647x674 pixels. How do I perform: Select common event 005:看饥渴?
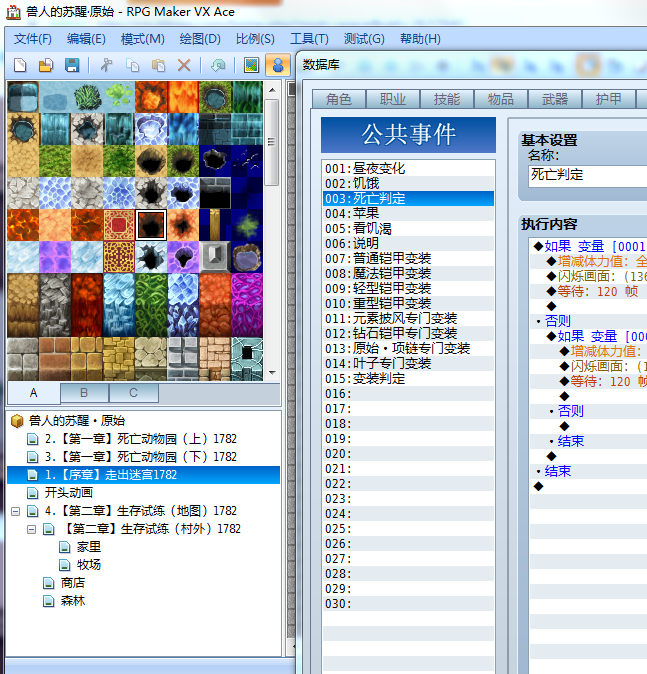click(x=408, y=229)
